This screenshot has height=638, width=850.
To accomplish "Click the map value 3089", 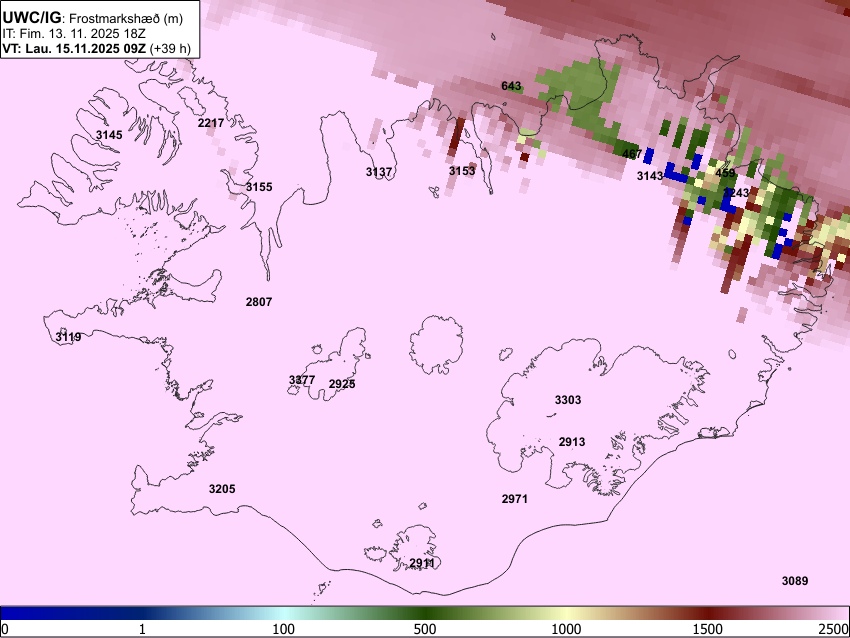I will click(x=795, y=581).
